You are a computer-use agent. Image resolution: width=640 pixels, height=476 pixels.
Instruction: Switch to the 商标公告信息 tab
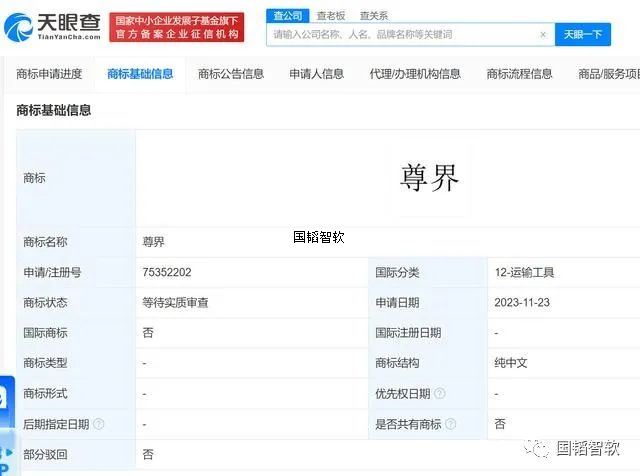[231, 74]
